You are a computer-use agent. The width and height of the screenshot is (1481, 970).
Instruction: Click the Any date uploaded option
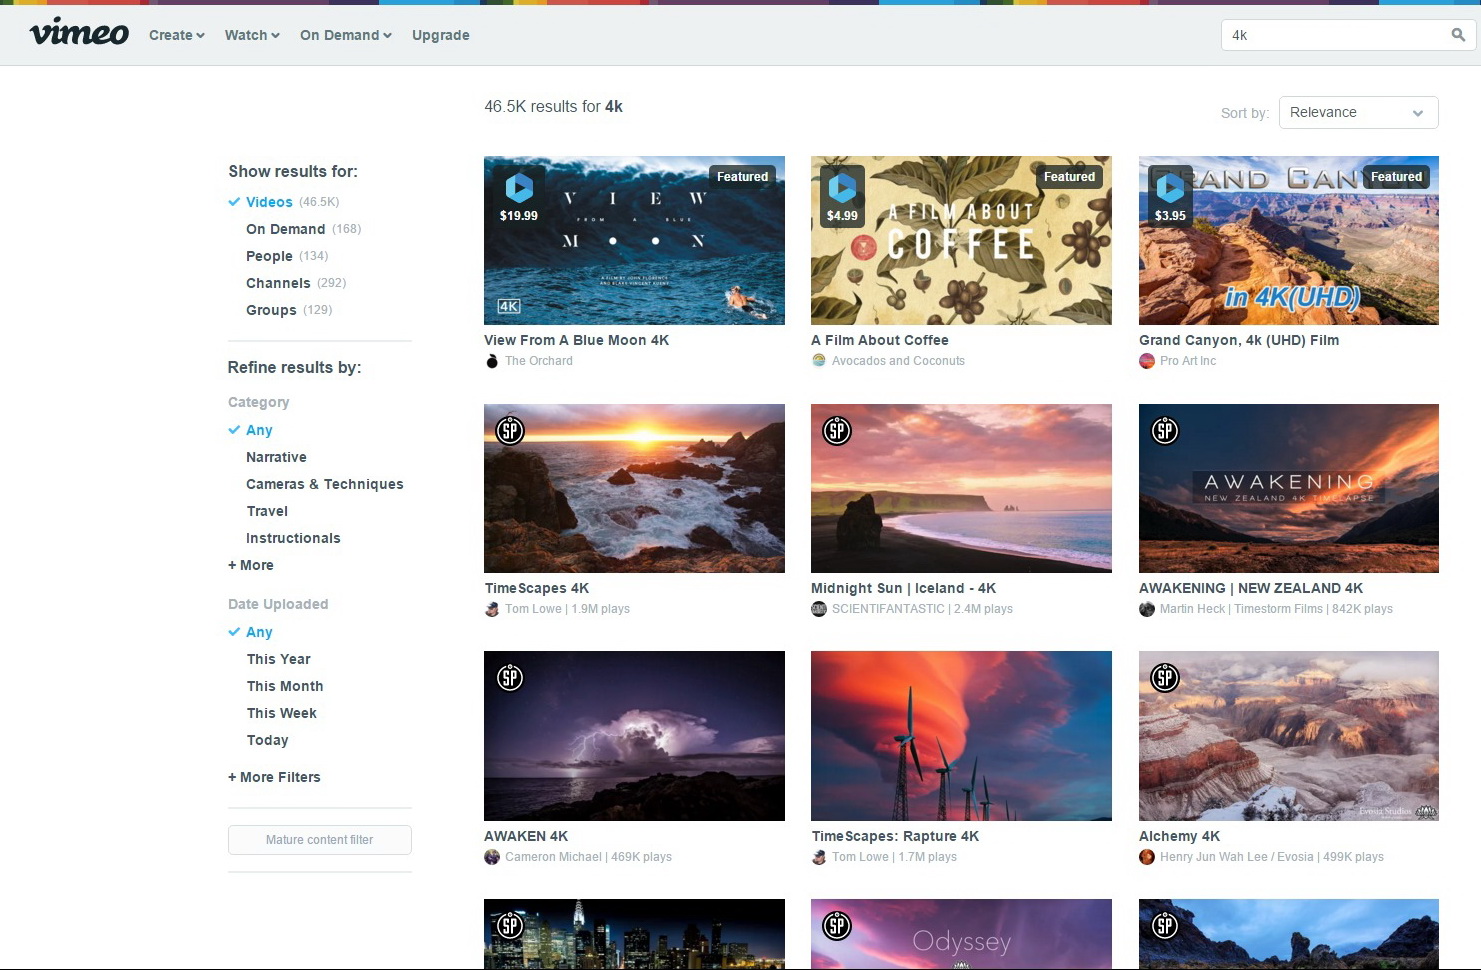click(x=259, y=632)
